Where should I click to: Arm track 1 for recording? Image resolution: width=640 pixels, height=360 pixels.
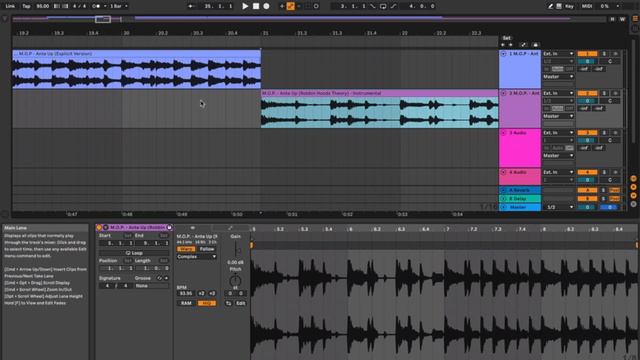(x=616, y=53)
